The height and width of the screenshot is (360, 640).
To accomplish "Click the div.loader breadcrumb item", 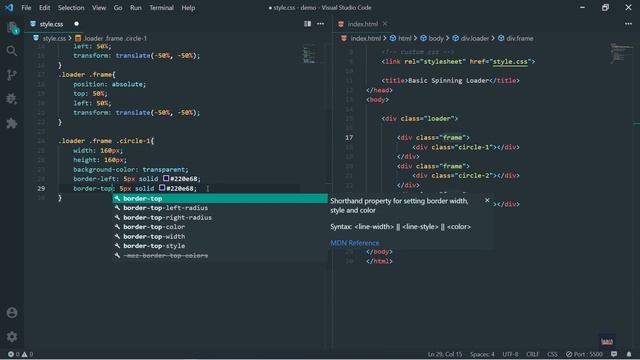I will pos(475,38).
